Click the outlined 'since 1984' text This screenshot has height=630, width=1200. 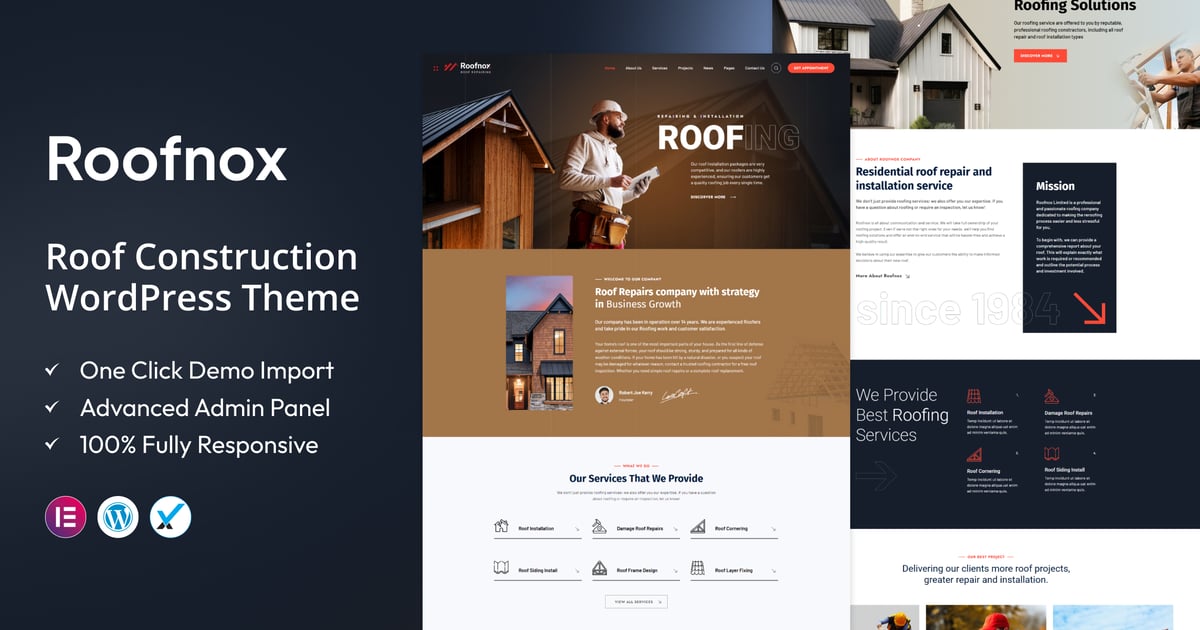(957, 309)
